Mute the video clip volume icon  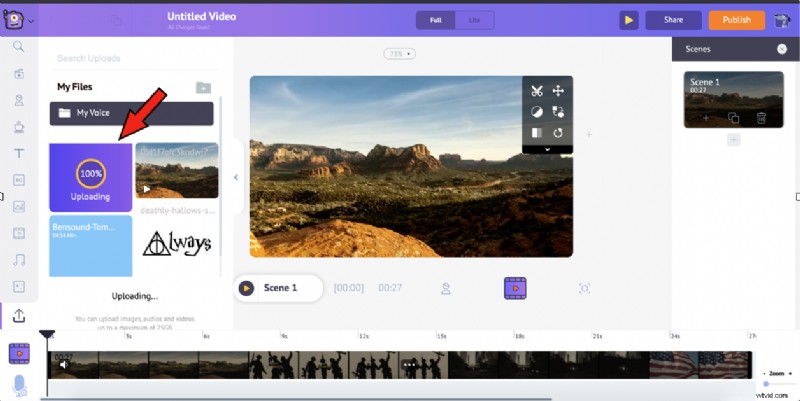(64, 365)
